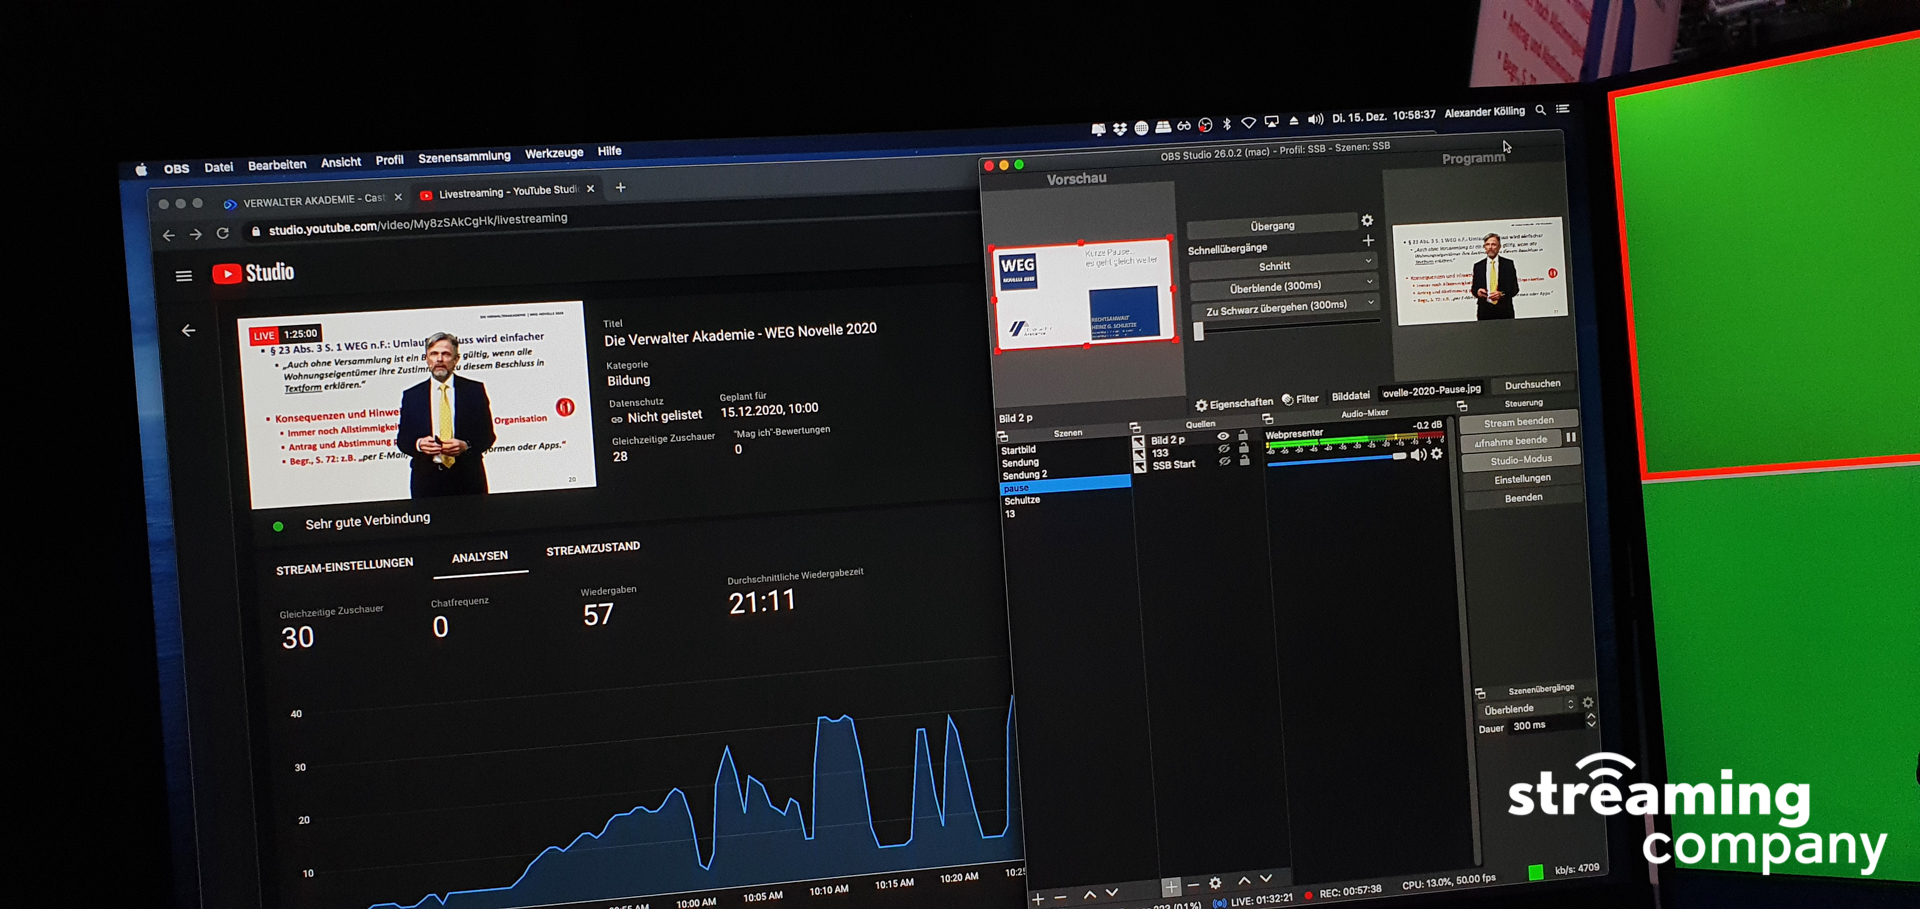Click the browser forward navigation arrow
Image resolution: width=1920 pixels, height=909 pixels.
point(196,234)
